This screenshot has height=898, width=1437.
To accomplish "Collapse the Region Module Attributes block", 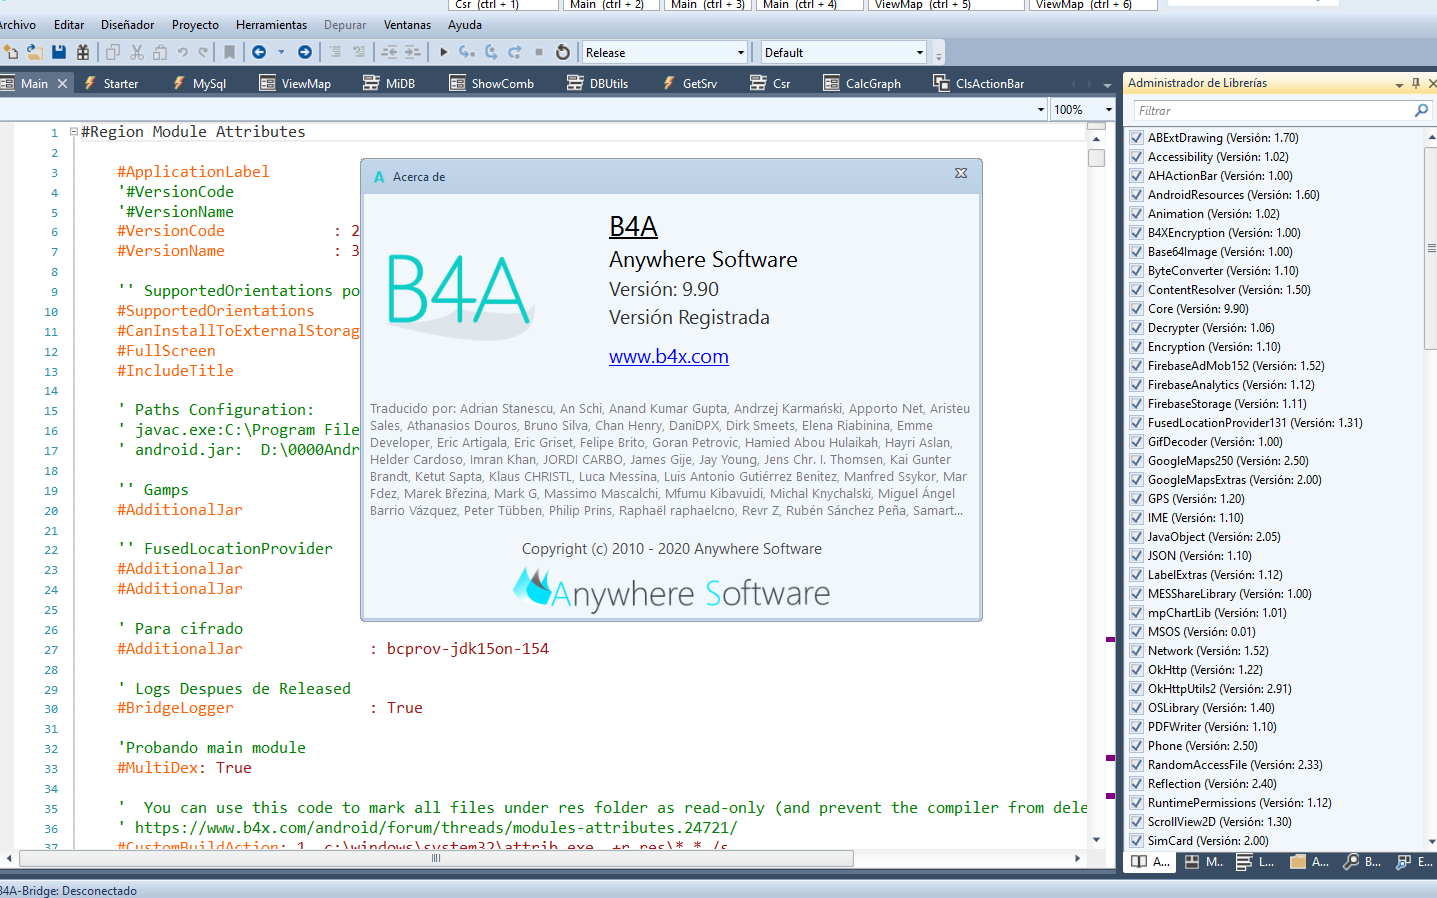I will point(74,131).
